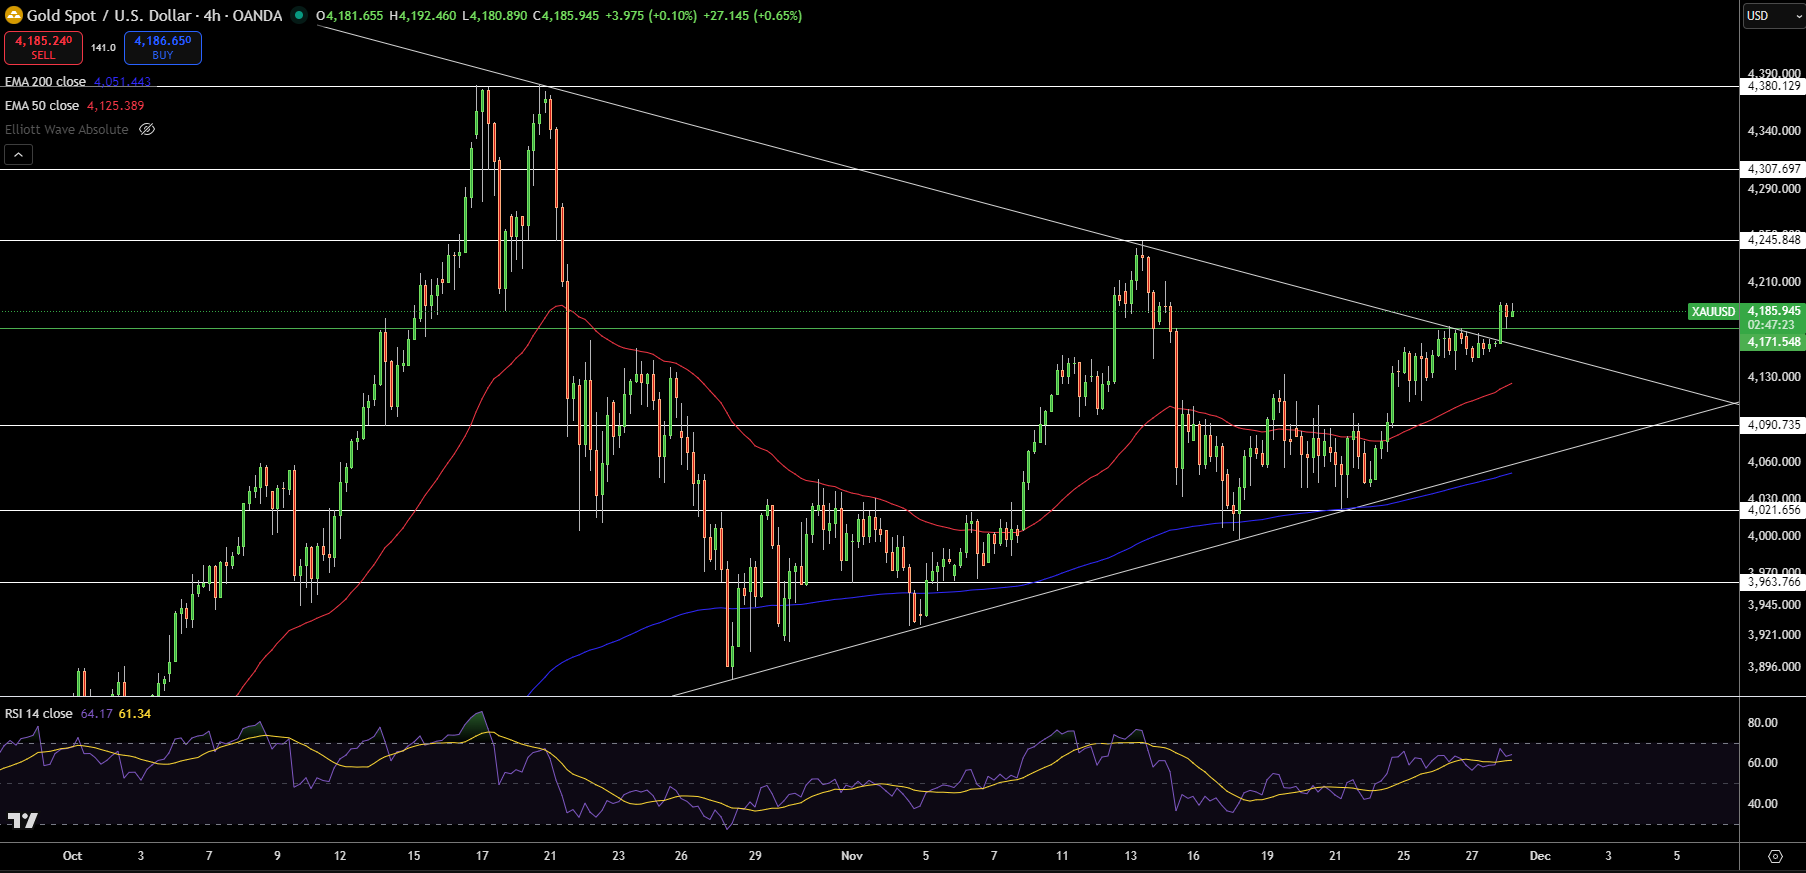Show the hidden Elliott Wave Absolute indicator
The width and height of the screenshot is (1806, 873).
click(x=147, y=129)
